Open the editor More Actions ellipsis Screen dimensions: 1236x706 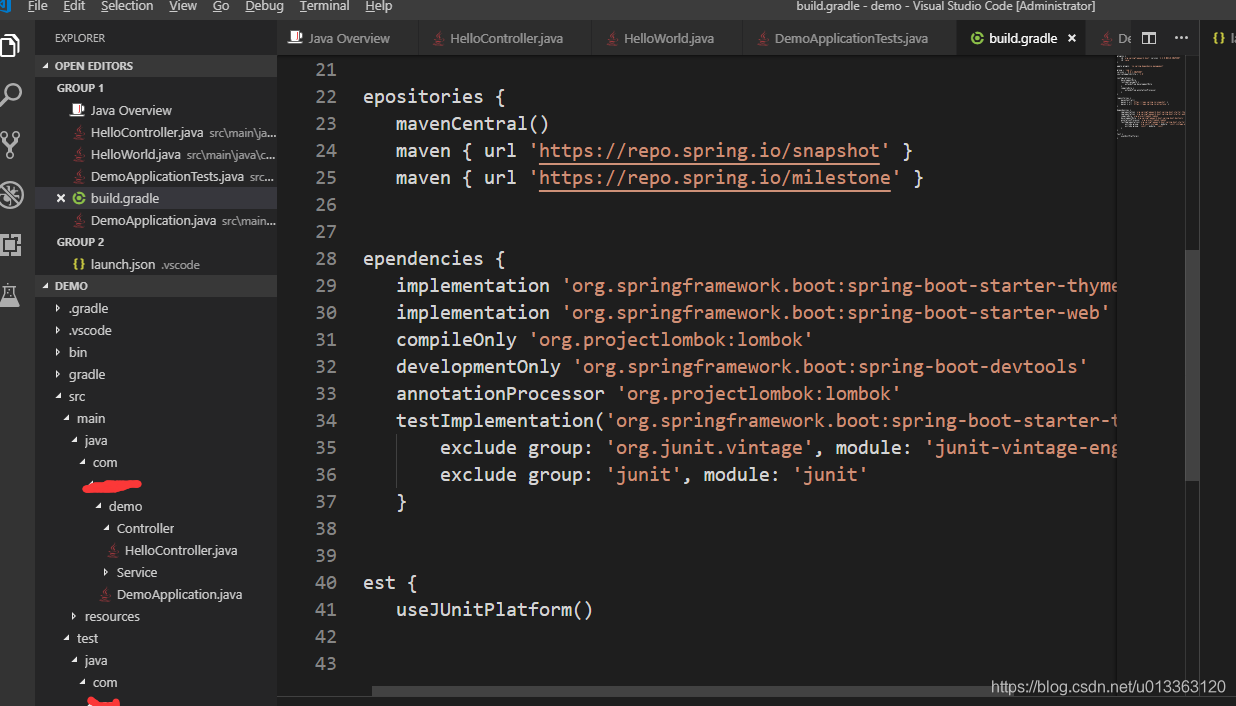tap(1181, 38)
